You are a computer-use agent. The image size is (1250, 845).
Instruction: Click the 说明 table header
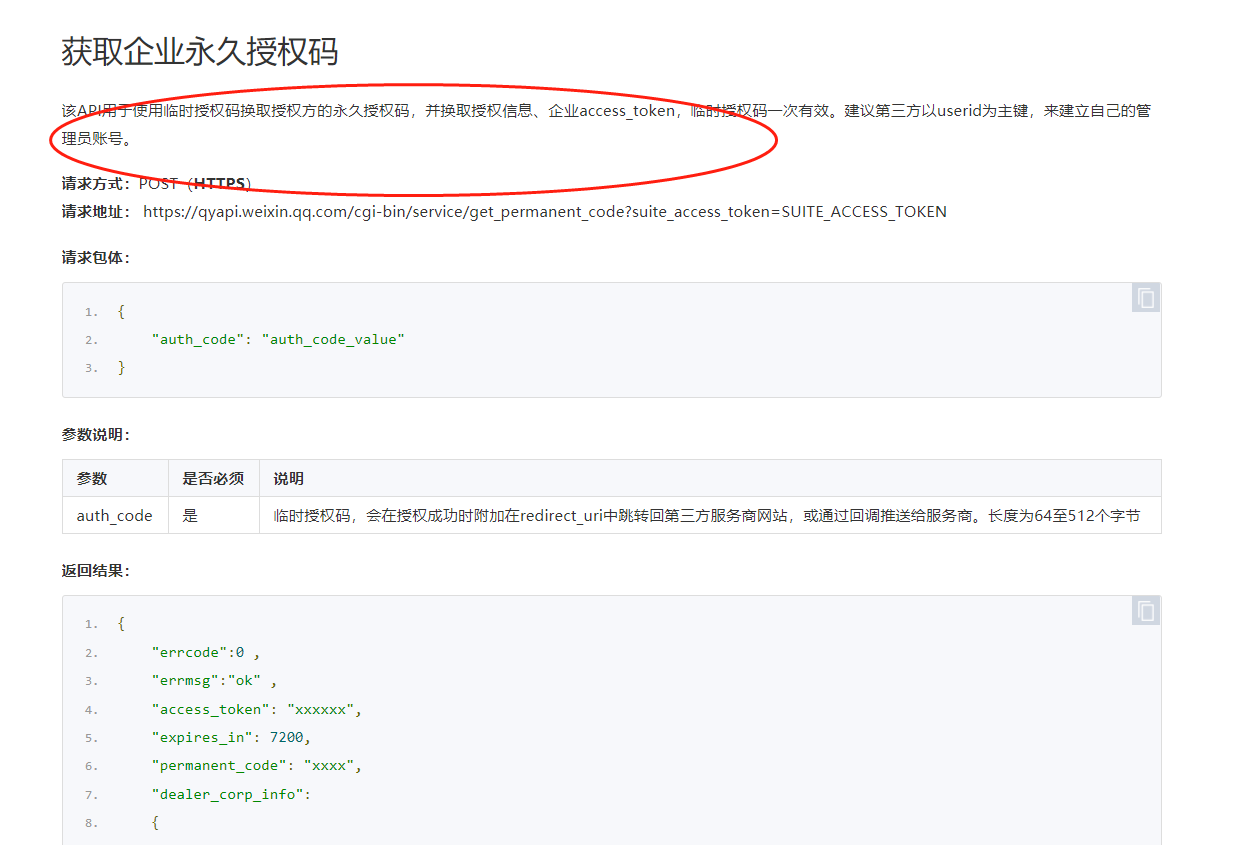click(710, 478)
